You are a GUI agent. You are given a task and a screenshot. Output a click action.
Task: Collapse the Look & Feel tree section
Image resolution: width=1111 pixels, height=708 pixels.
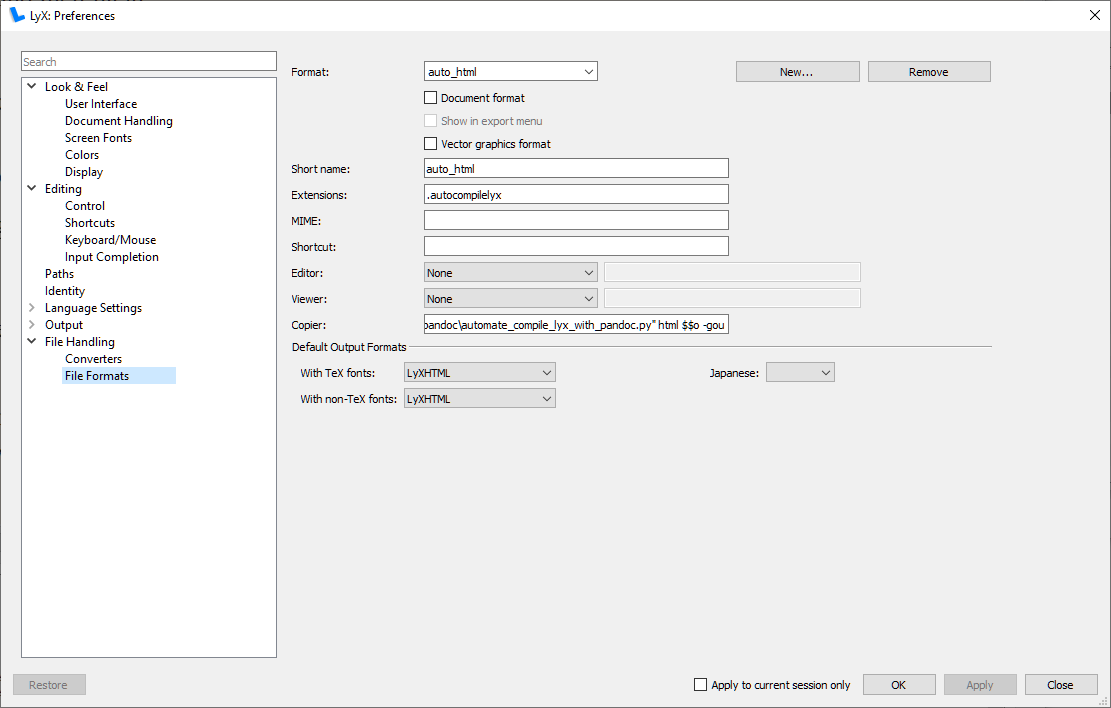coord(32,86)
